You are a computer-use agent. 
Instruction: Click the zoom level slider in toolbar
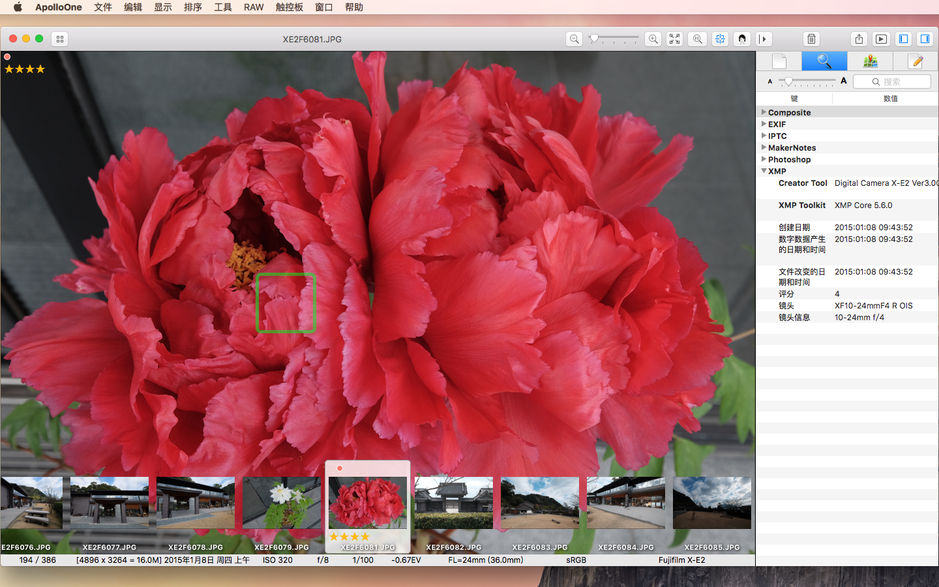point(614,39)
